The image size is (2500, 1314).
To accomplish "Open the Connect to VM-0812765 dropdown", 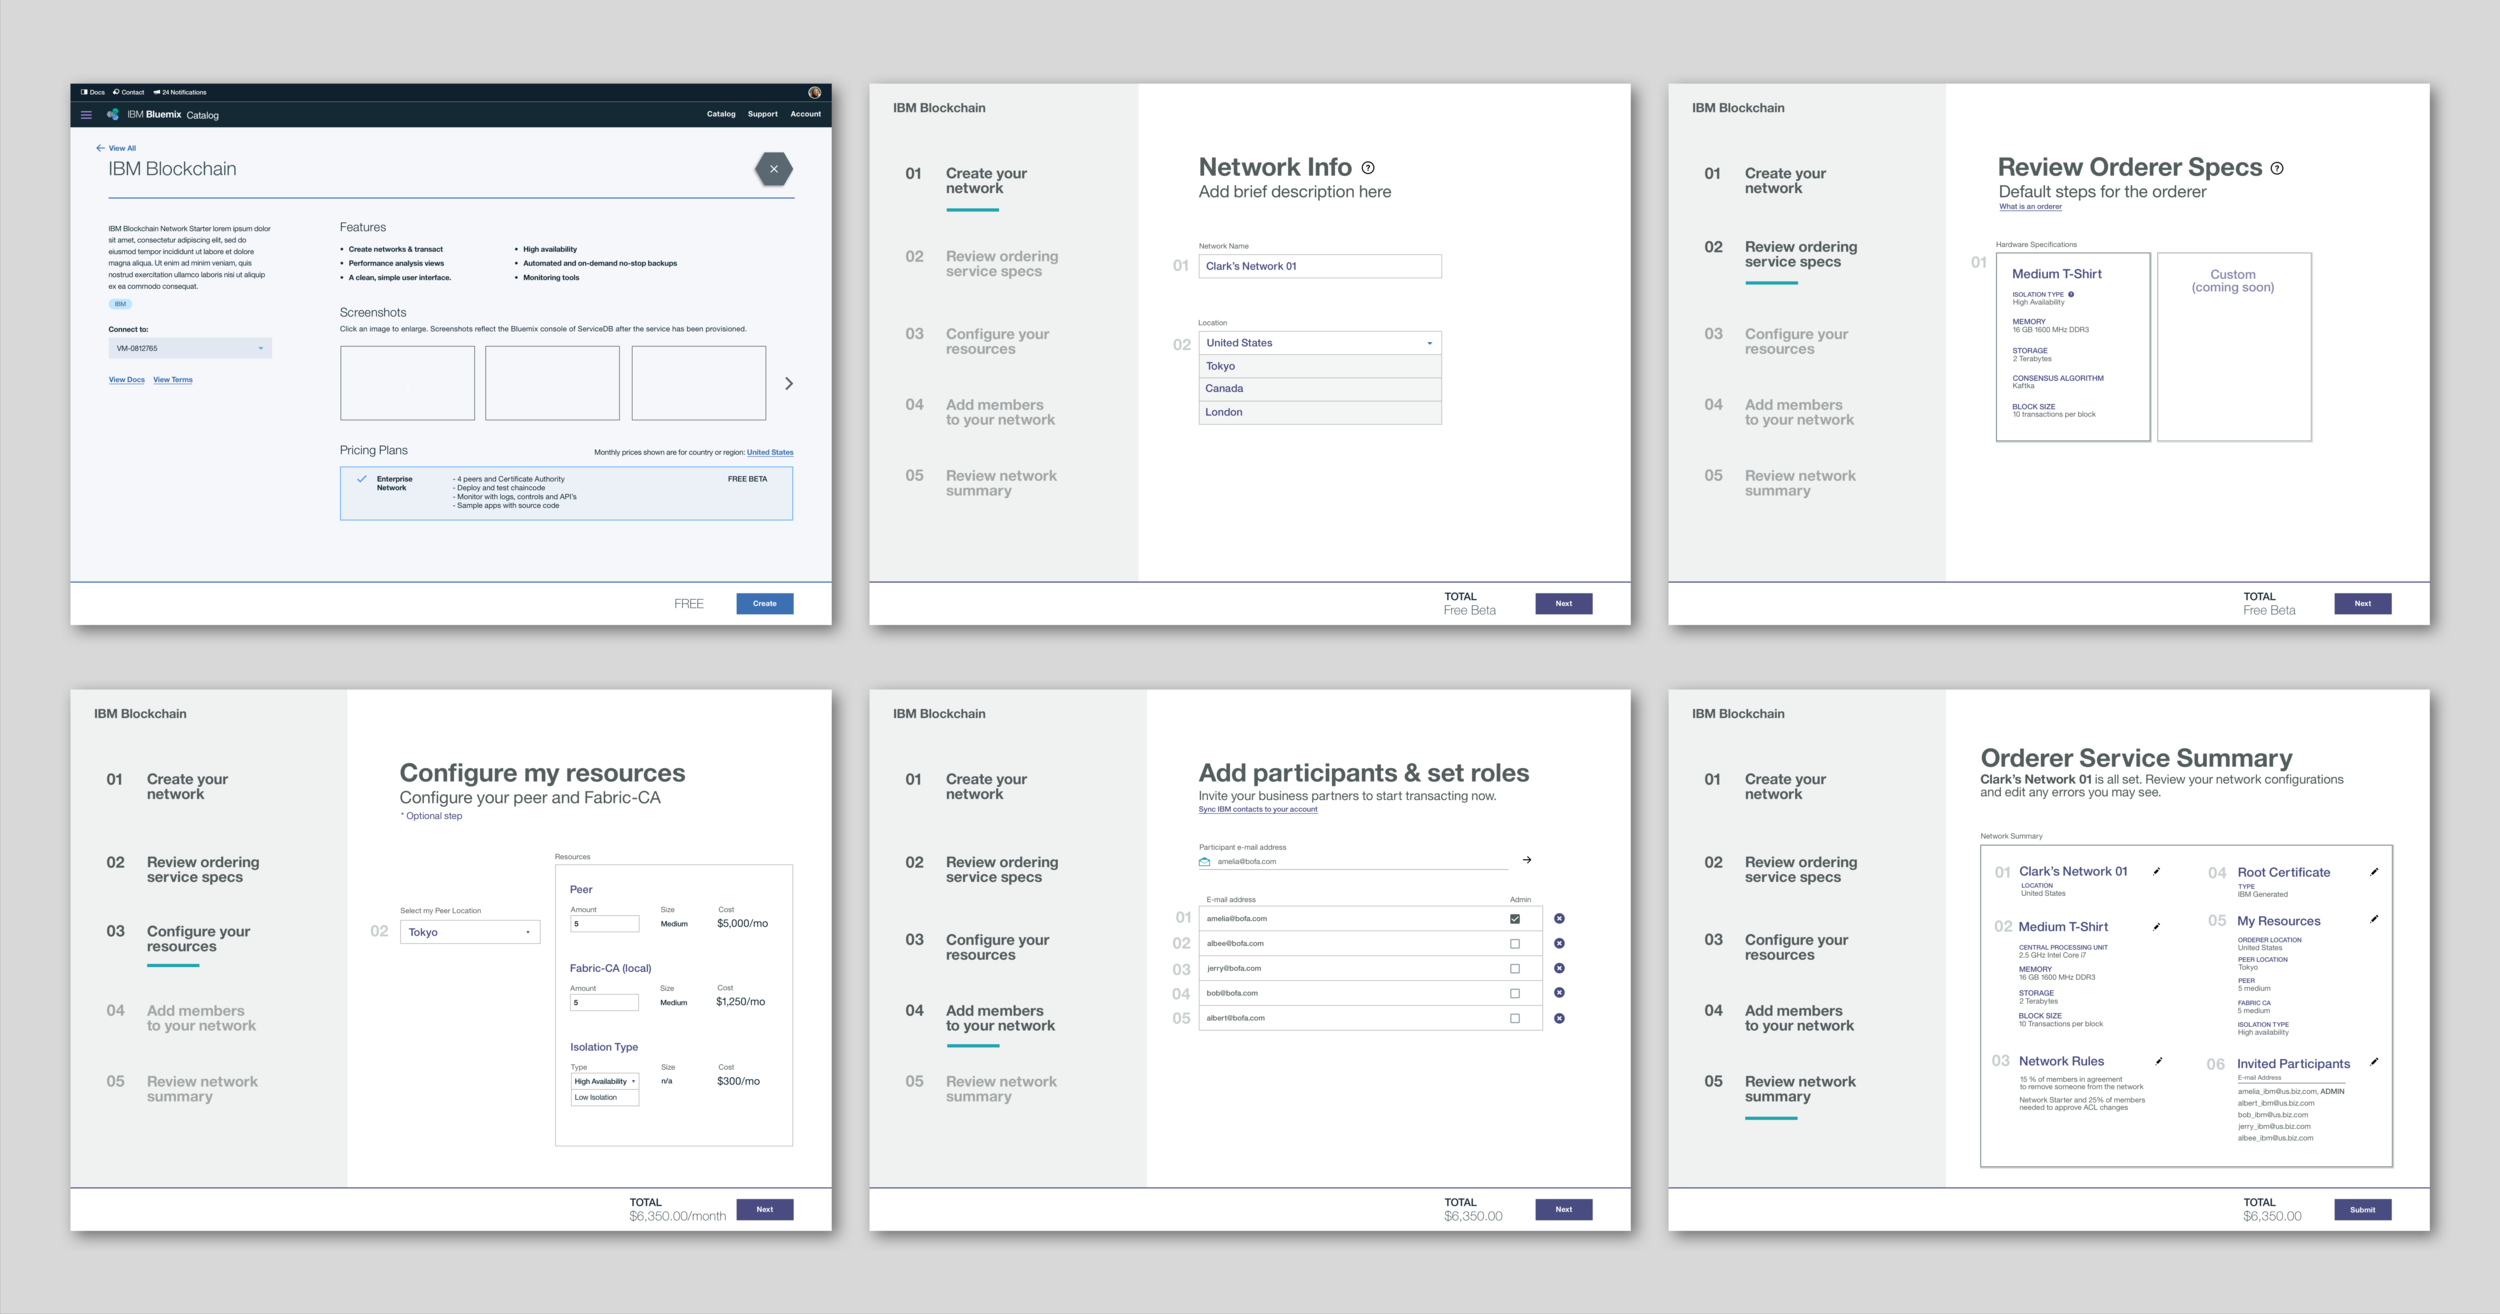I will (x=190, y=348).
